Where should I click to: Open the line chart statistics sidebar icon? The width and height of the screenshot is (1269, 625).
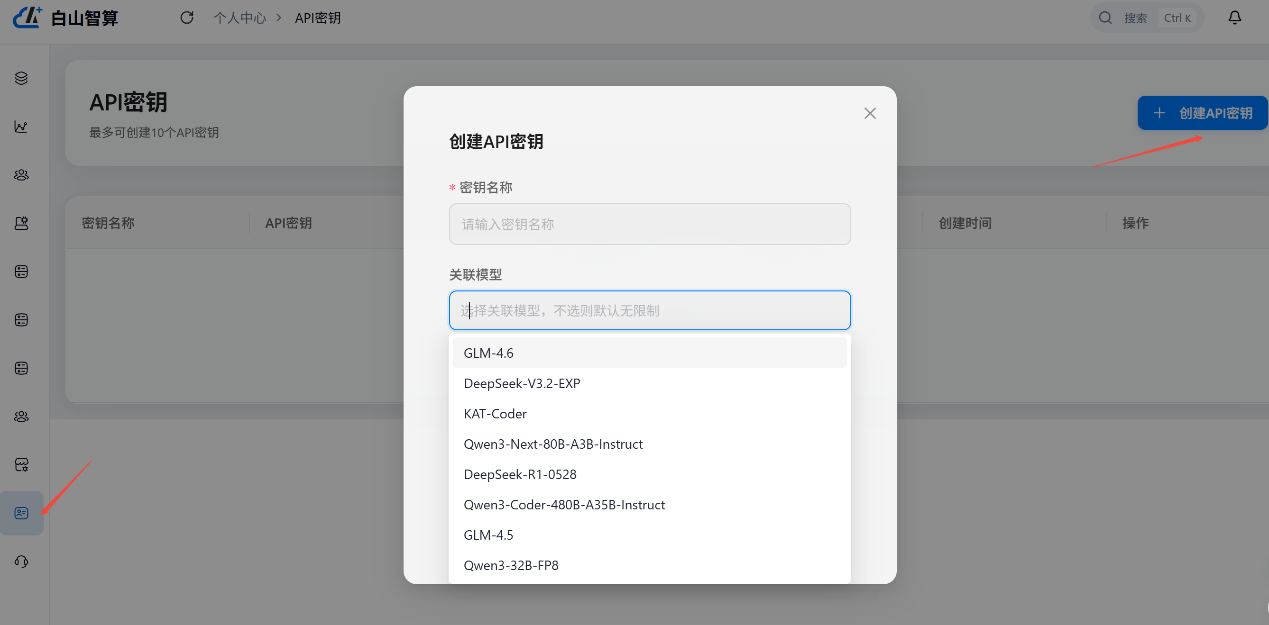click(x=21, y=126)
